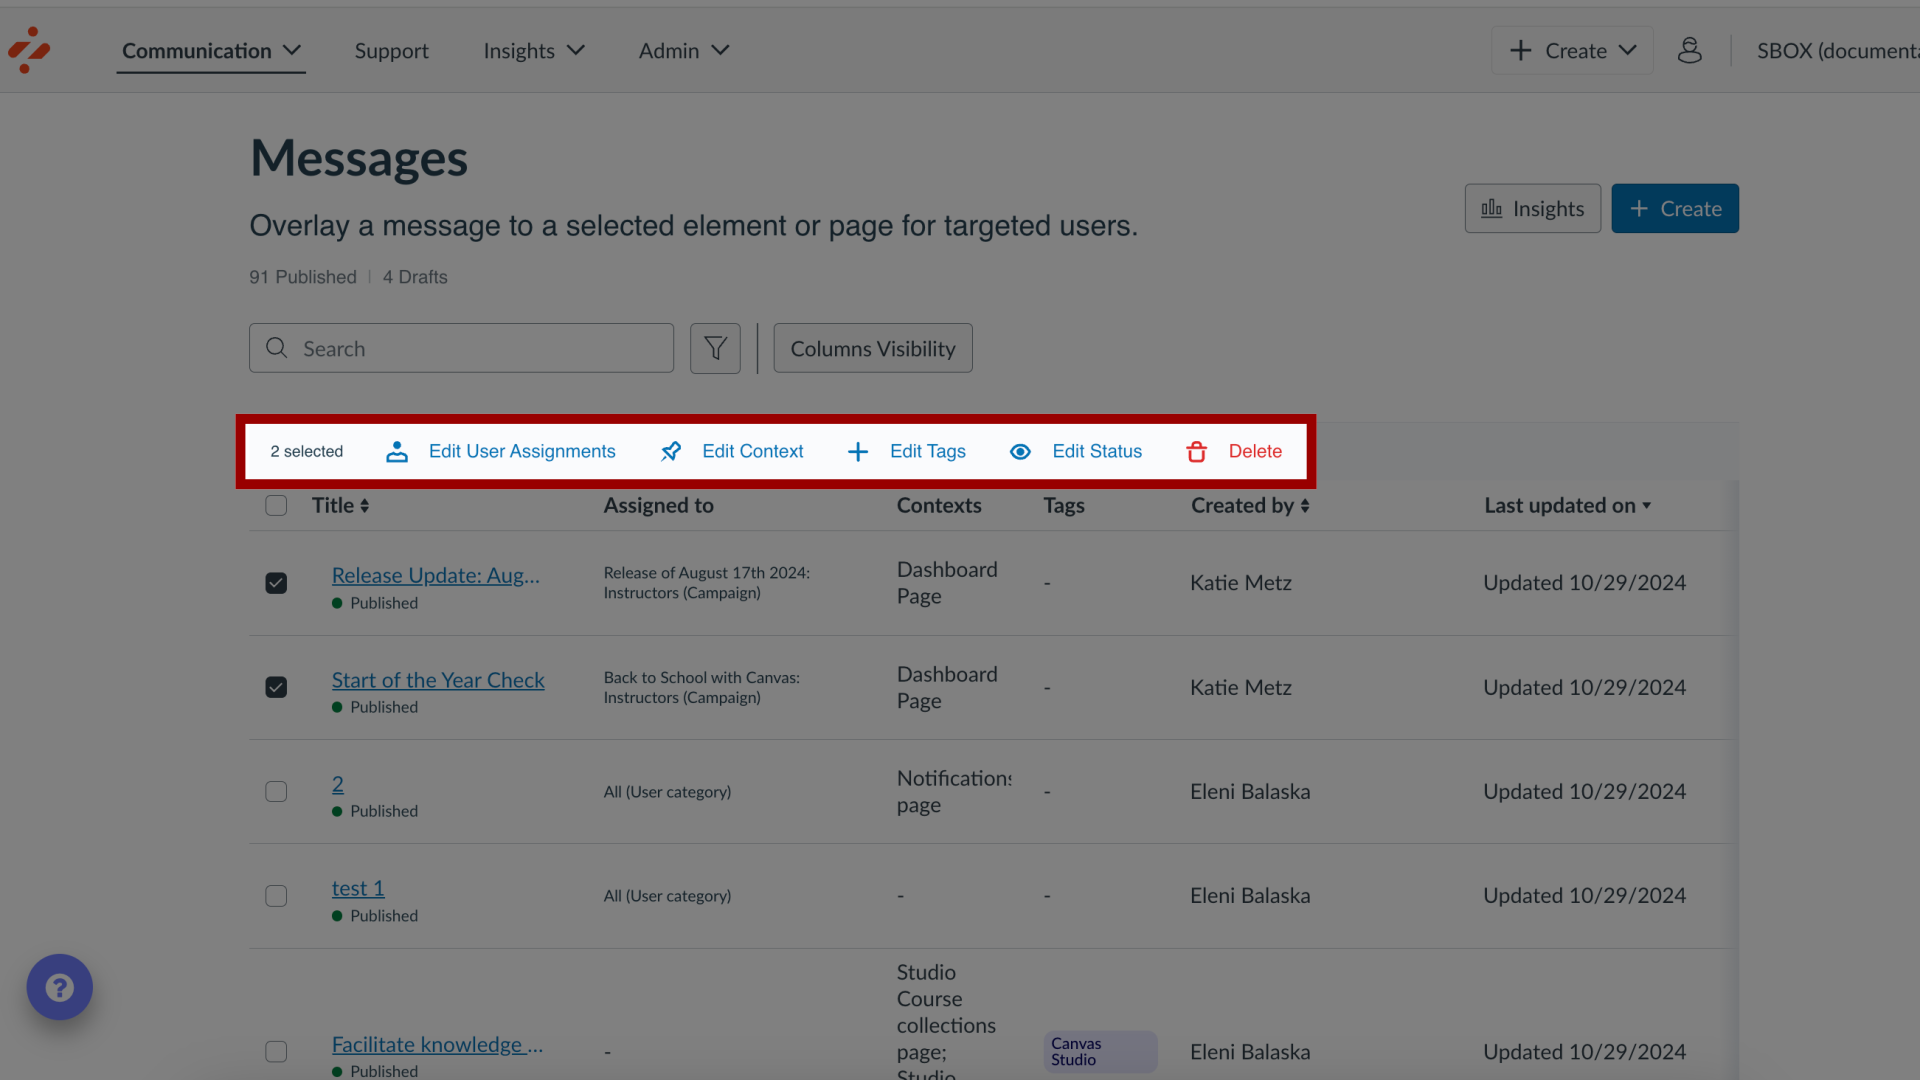This screenshot has width=1920, height=1080.
Task: Expand the Admin navigation dropdown
Action: coord(682,50)
